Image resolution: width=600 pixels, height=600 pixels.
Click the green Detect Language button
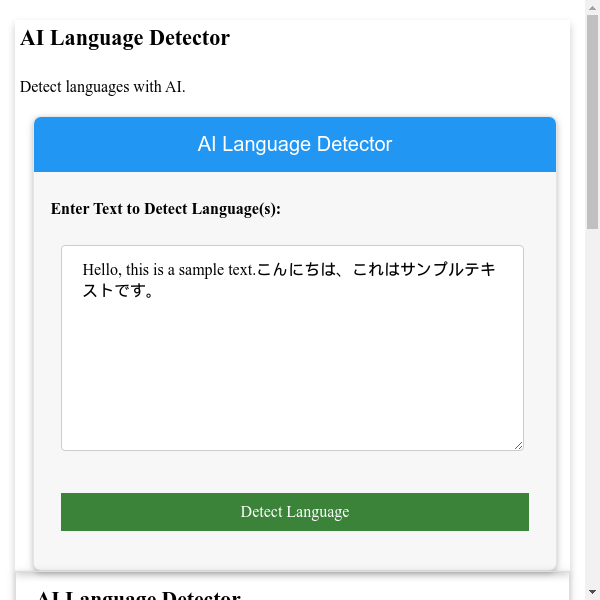(294, 512)
